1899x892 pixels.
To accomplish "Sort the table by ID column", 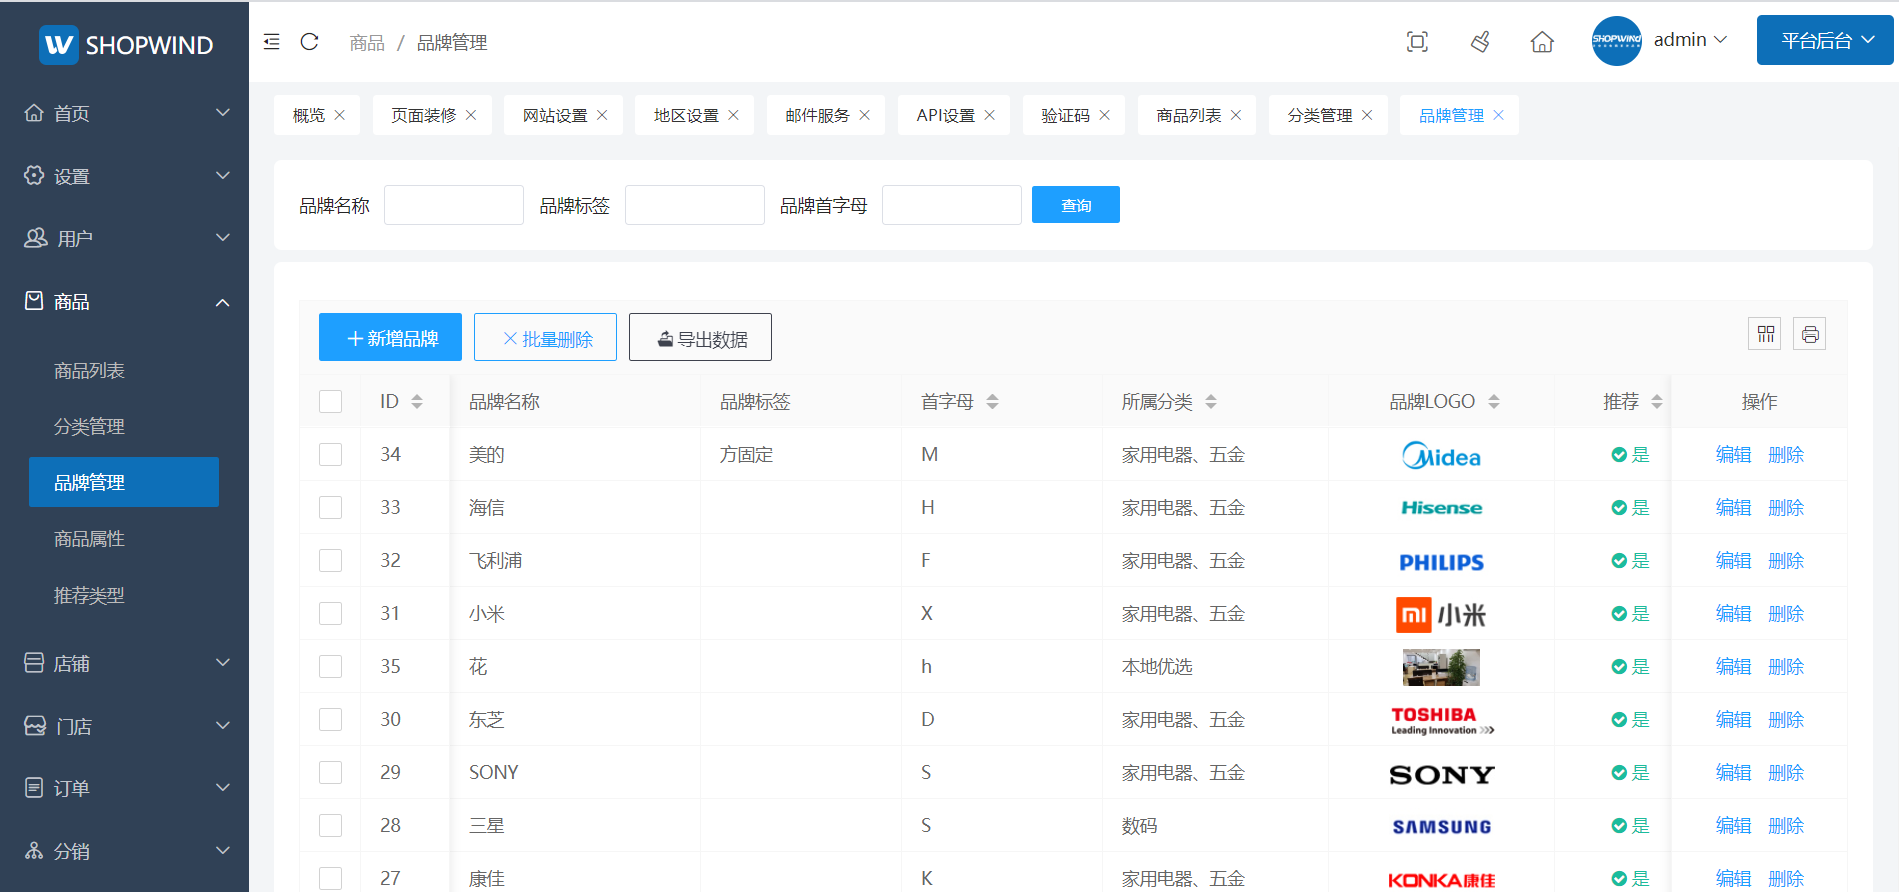I will pos(417,401).
